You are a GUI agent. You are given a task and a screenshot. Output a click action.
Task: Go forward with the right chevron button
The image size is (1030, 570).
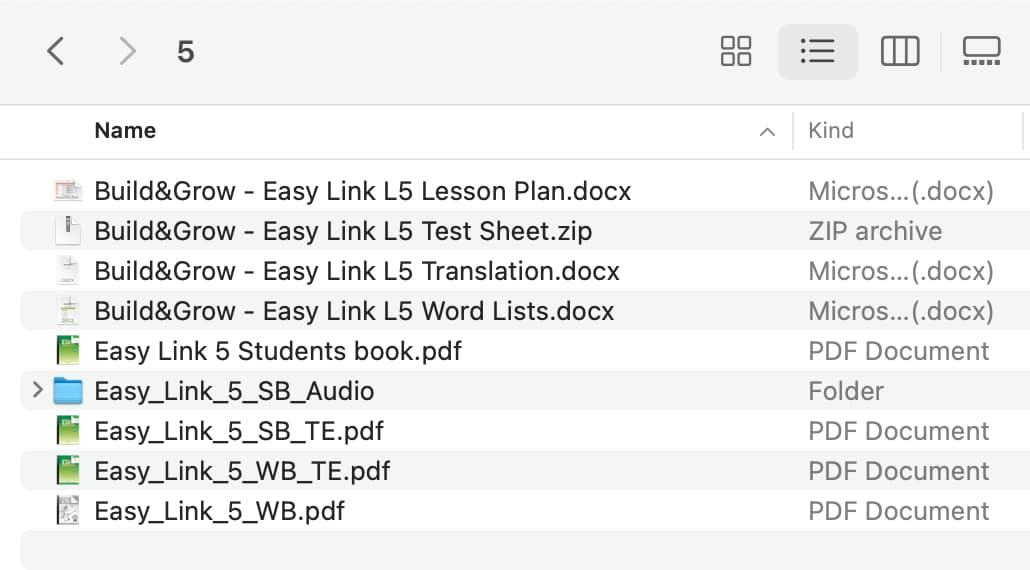click(x=127, y=51)
